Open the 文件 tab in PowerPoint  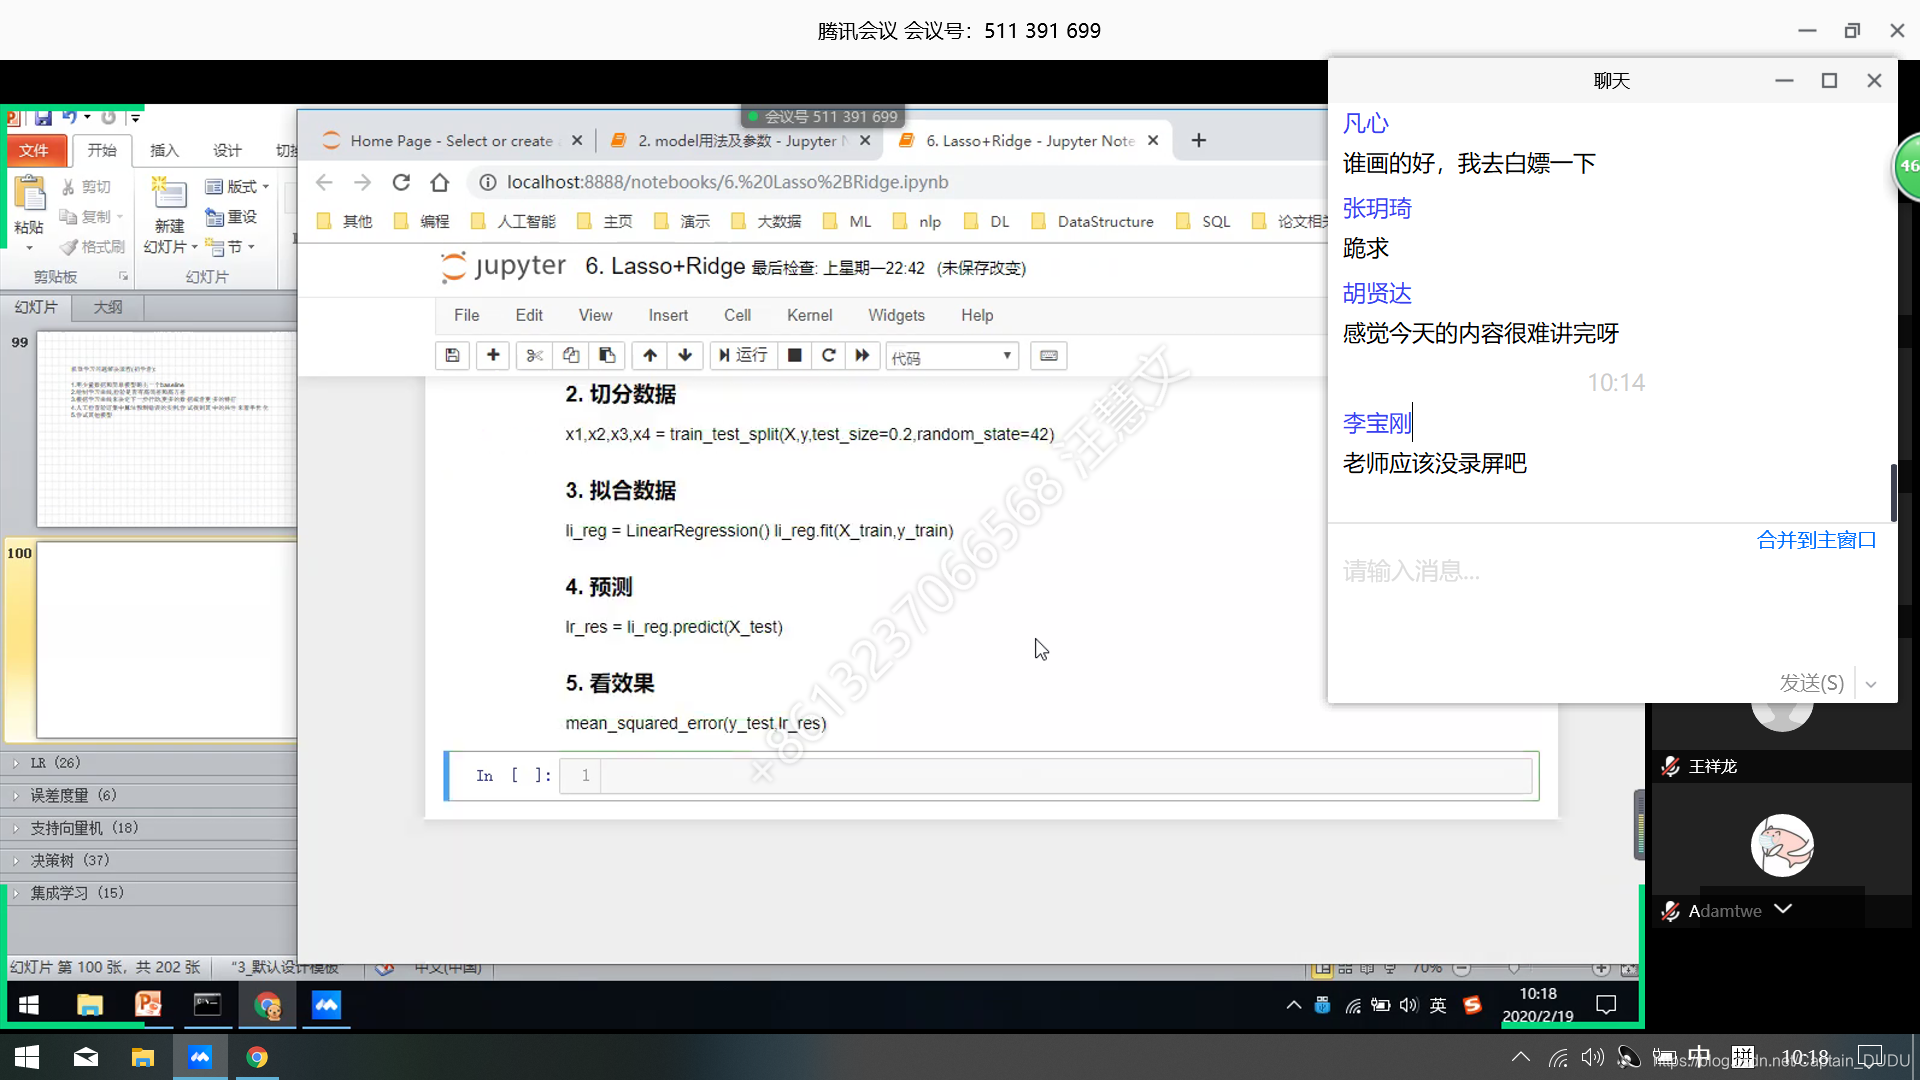click(35, 150)
